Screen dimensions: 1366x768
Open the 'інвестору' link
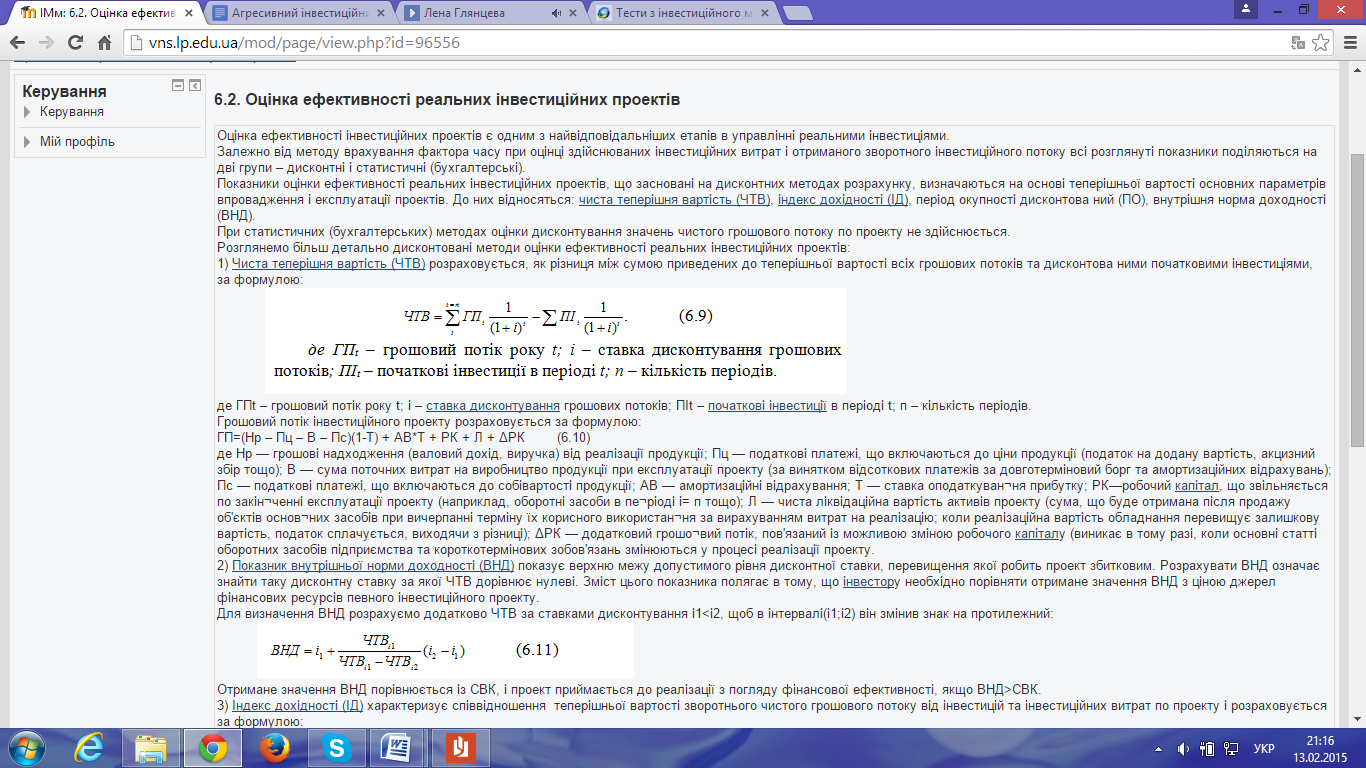873,581
